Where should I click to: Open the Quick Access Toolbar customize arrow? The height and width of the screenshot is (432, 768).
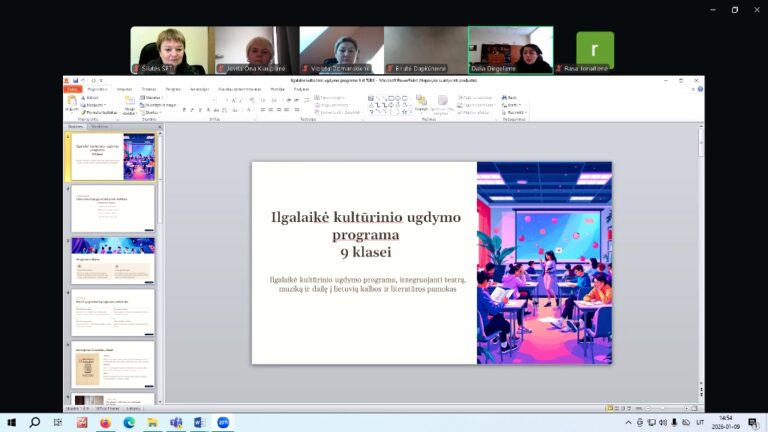click(x=101, y=80)
